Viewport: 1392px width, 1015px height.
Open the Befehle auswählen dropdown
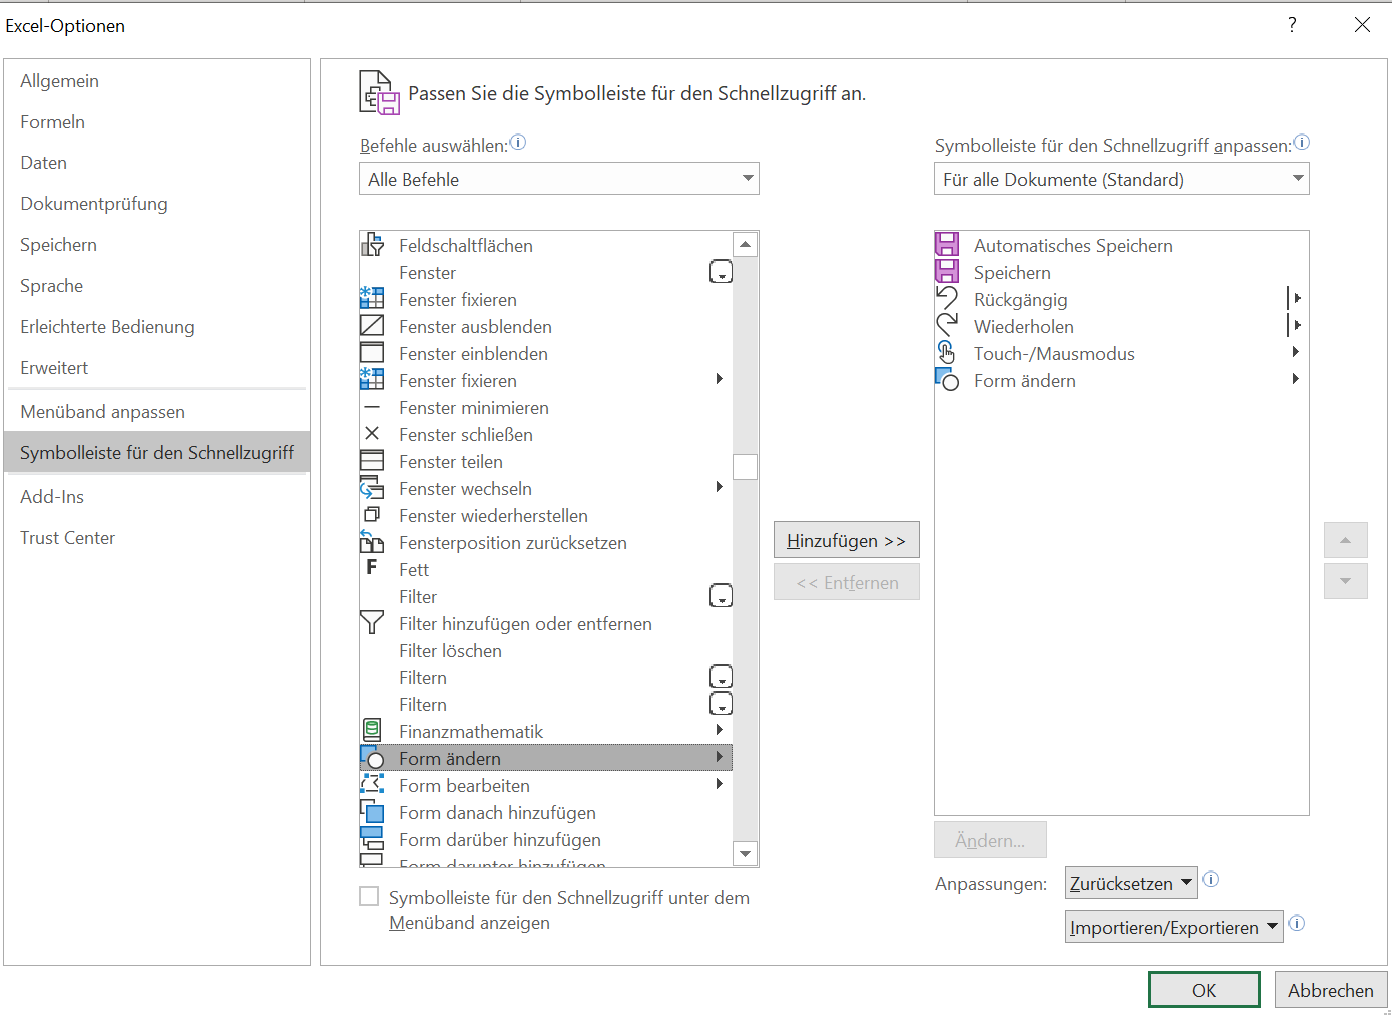pyautogui.click(x=559, y=179)
